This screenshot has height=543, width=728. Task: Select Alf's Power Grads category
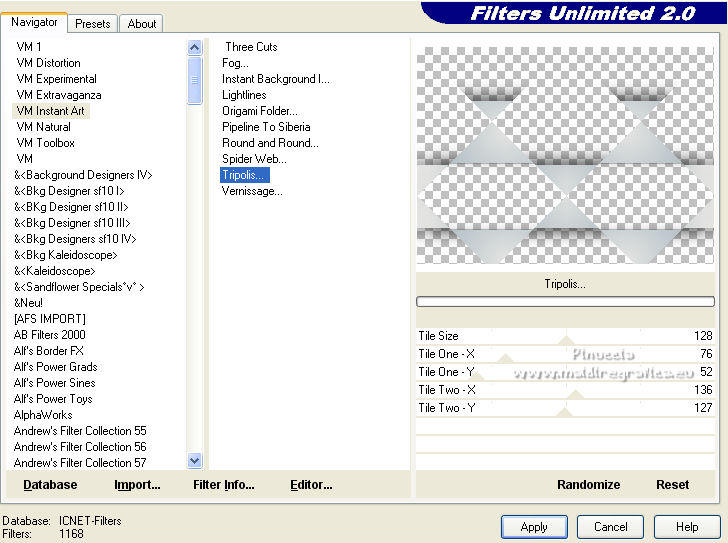click(x=56, y=367)
